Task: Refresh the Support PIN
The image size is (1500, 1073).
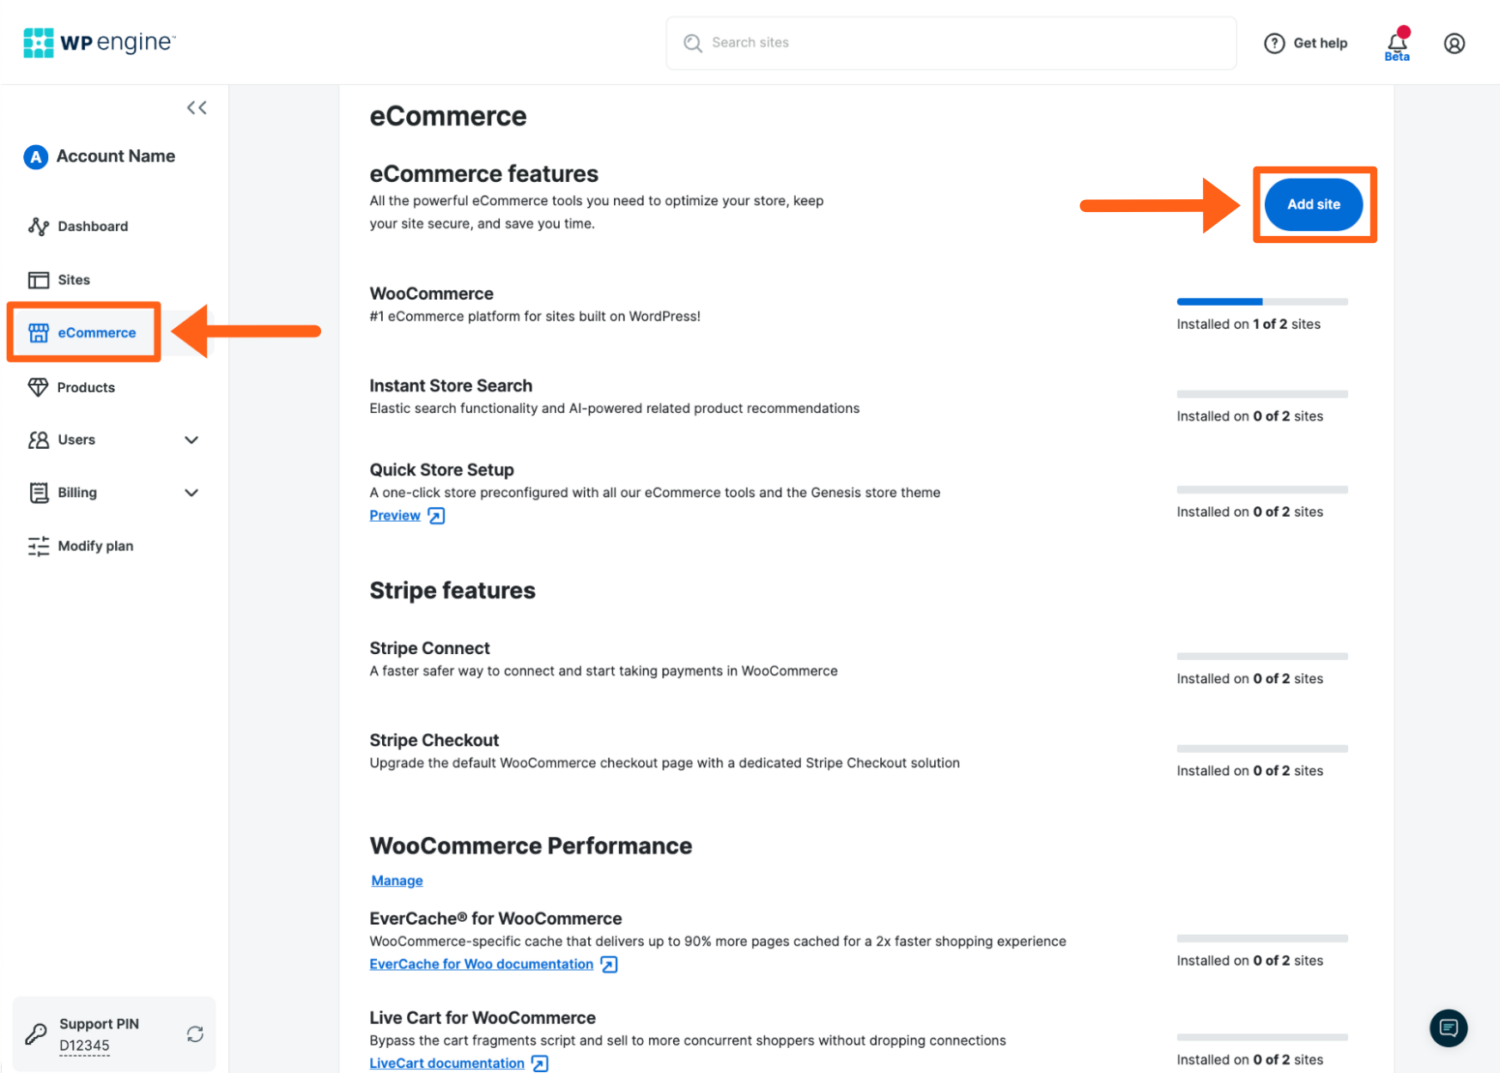Action: pyautogui.click(x=195, y=1034)
